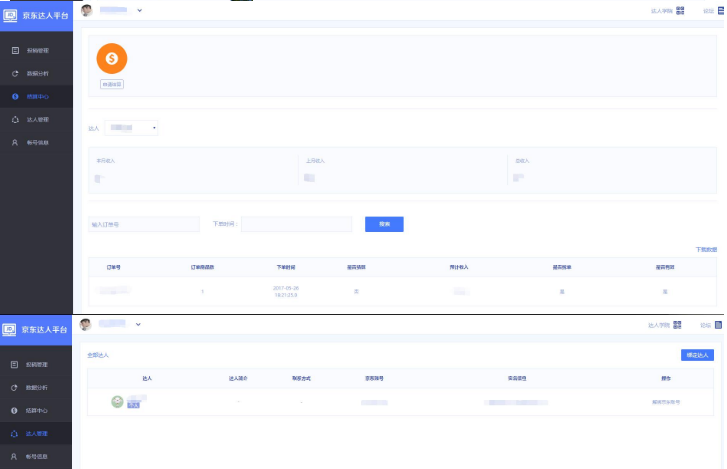The image size is (727, 469).
Task: Open 帐号信息 in the lower sidebar
Action: (37, 456)
